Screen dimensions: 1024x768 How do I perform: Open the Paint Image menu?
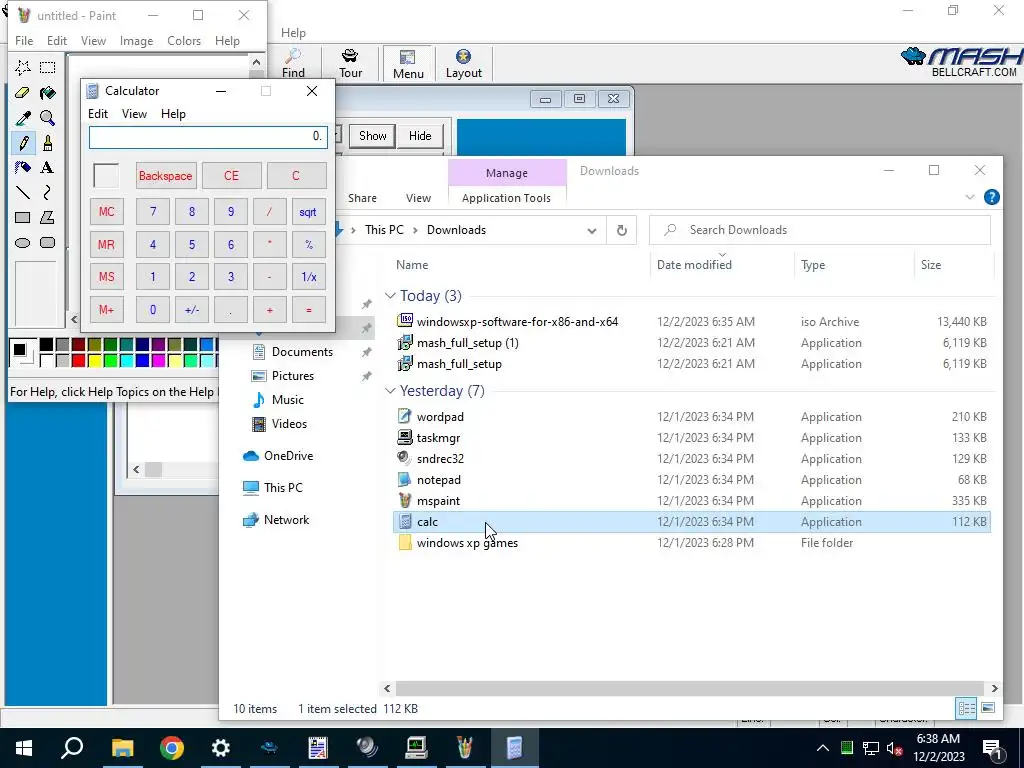[x=136, y=40]
